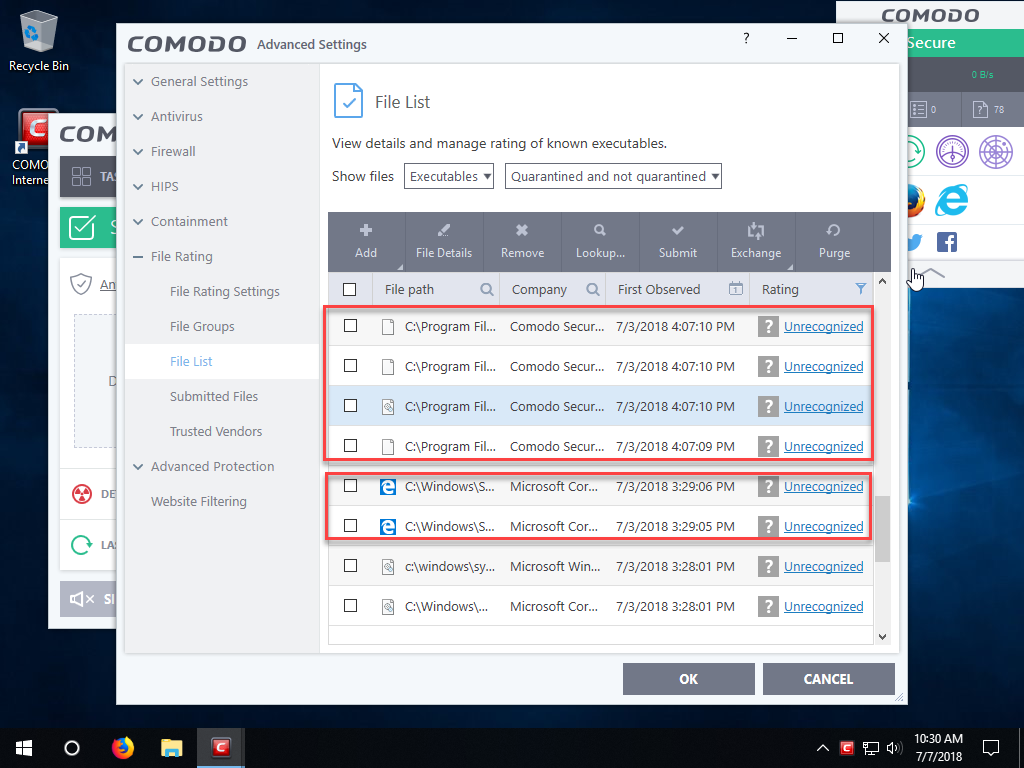The image size is (1024, 768).
Task: Click the scroll down arrow of file list
Action: click(x=882, y=637)
